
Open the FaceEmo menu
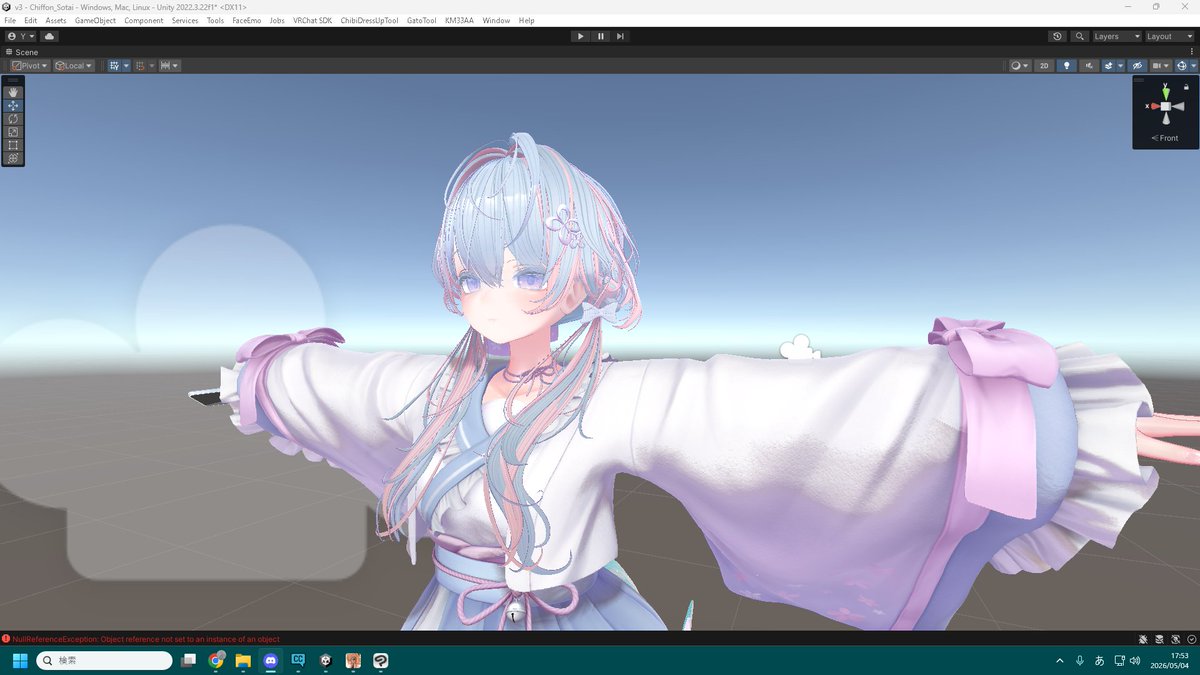[x=247, y=20]
